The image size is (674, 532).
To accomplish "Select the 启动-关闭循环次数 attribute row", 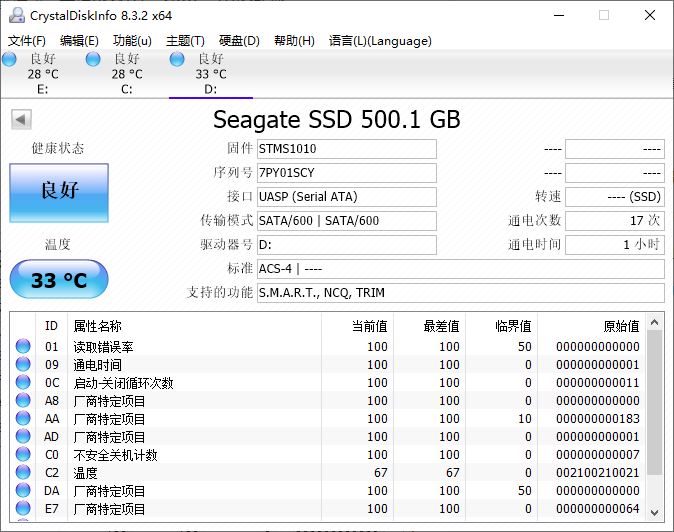I will [x=328, y=382].
